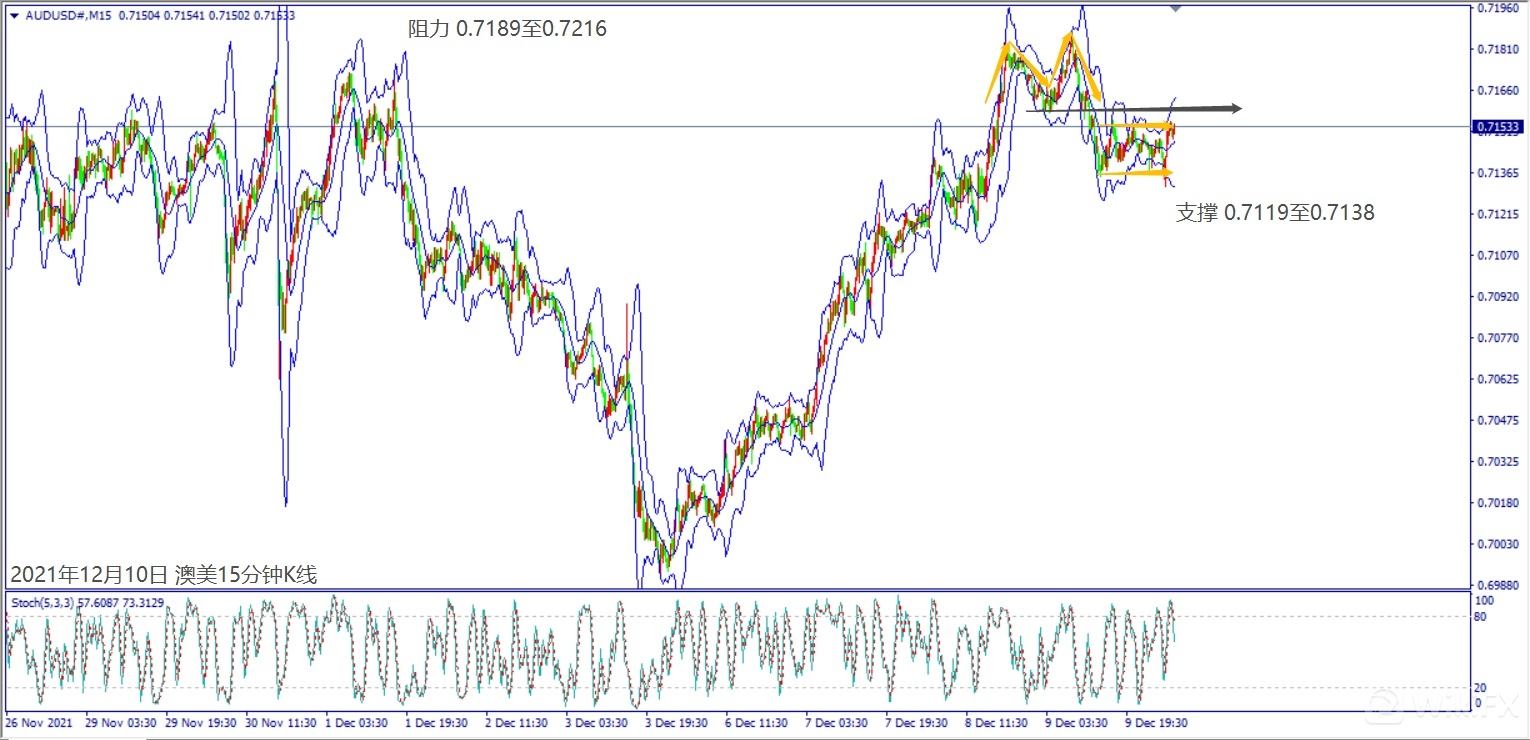Click the AUDUSD#,M15 chart title text
This screenshot has width=1530, height=740.
click(66, 15)
